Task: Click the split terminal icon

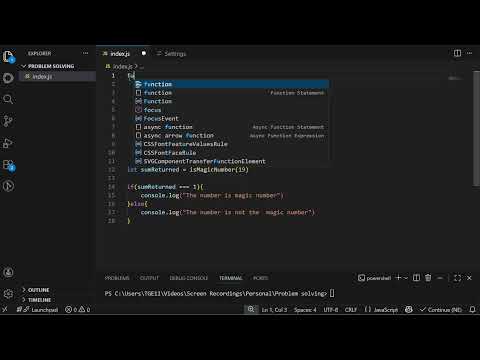Action: [x=416, y=278]
